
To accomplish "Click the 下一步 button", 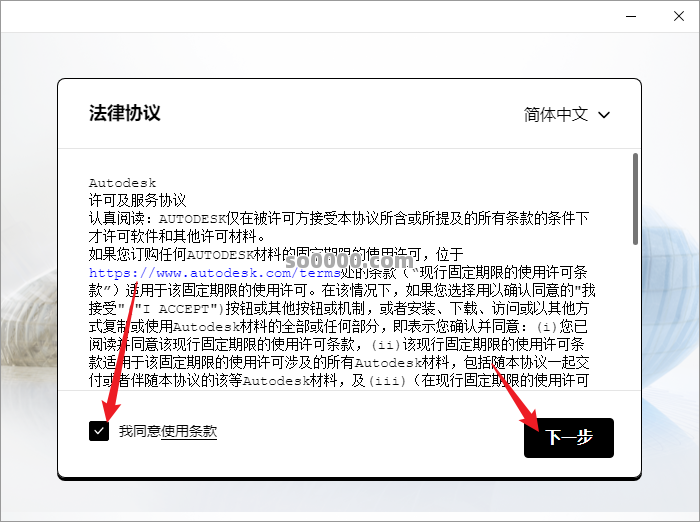I will (568, 438).
